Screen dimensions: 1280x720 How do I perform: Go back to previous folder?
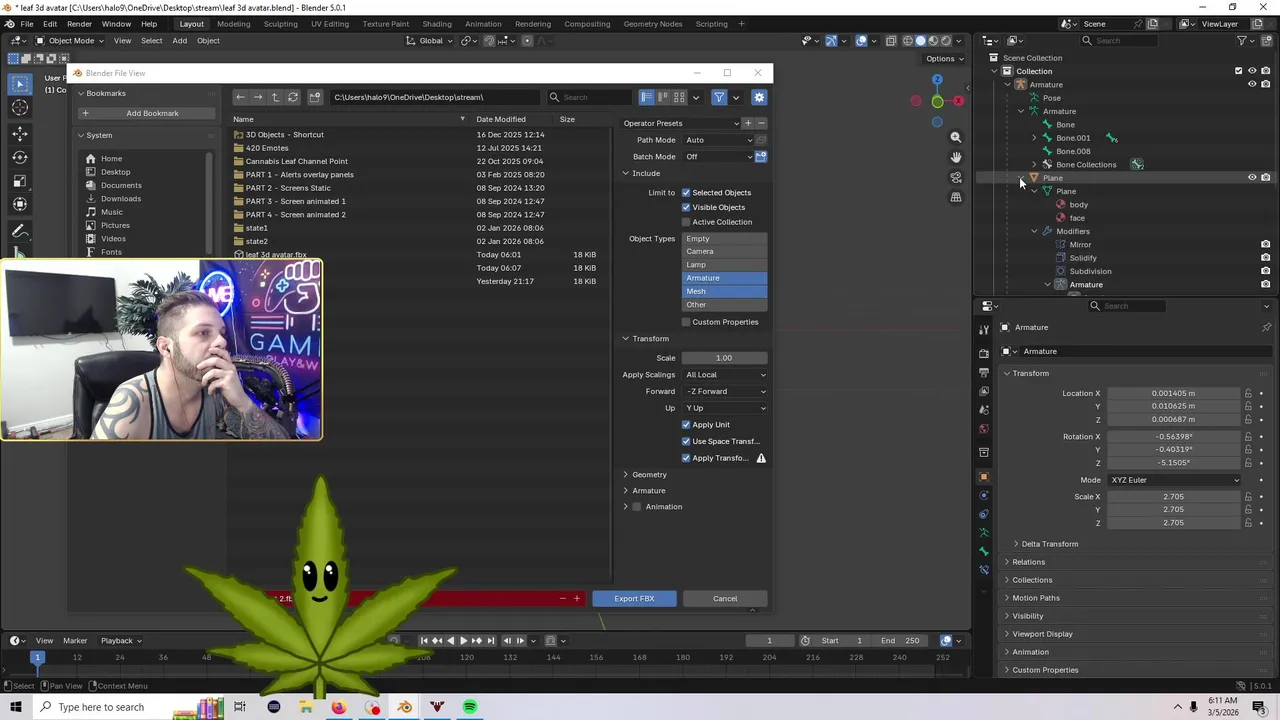tap(240, 97)
